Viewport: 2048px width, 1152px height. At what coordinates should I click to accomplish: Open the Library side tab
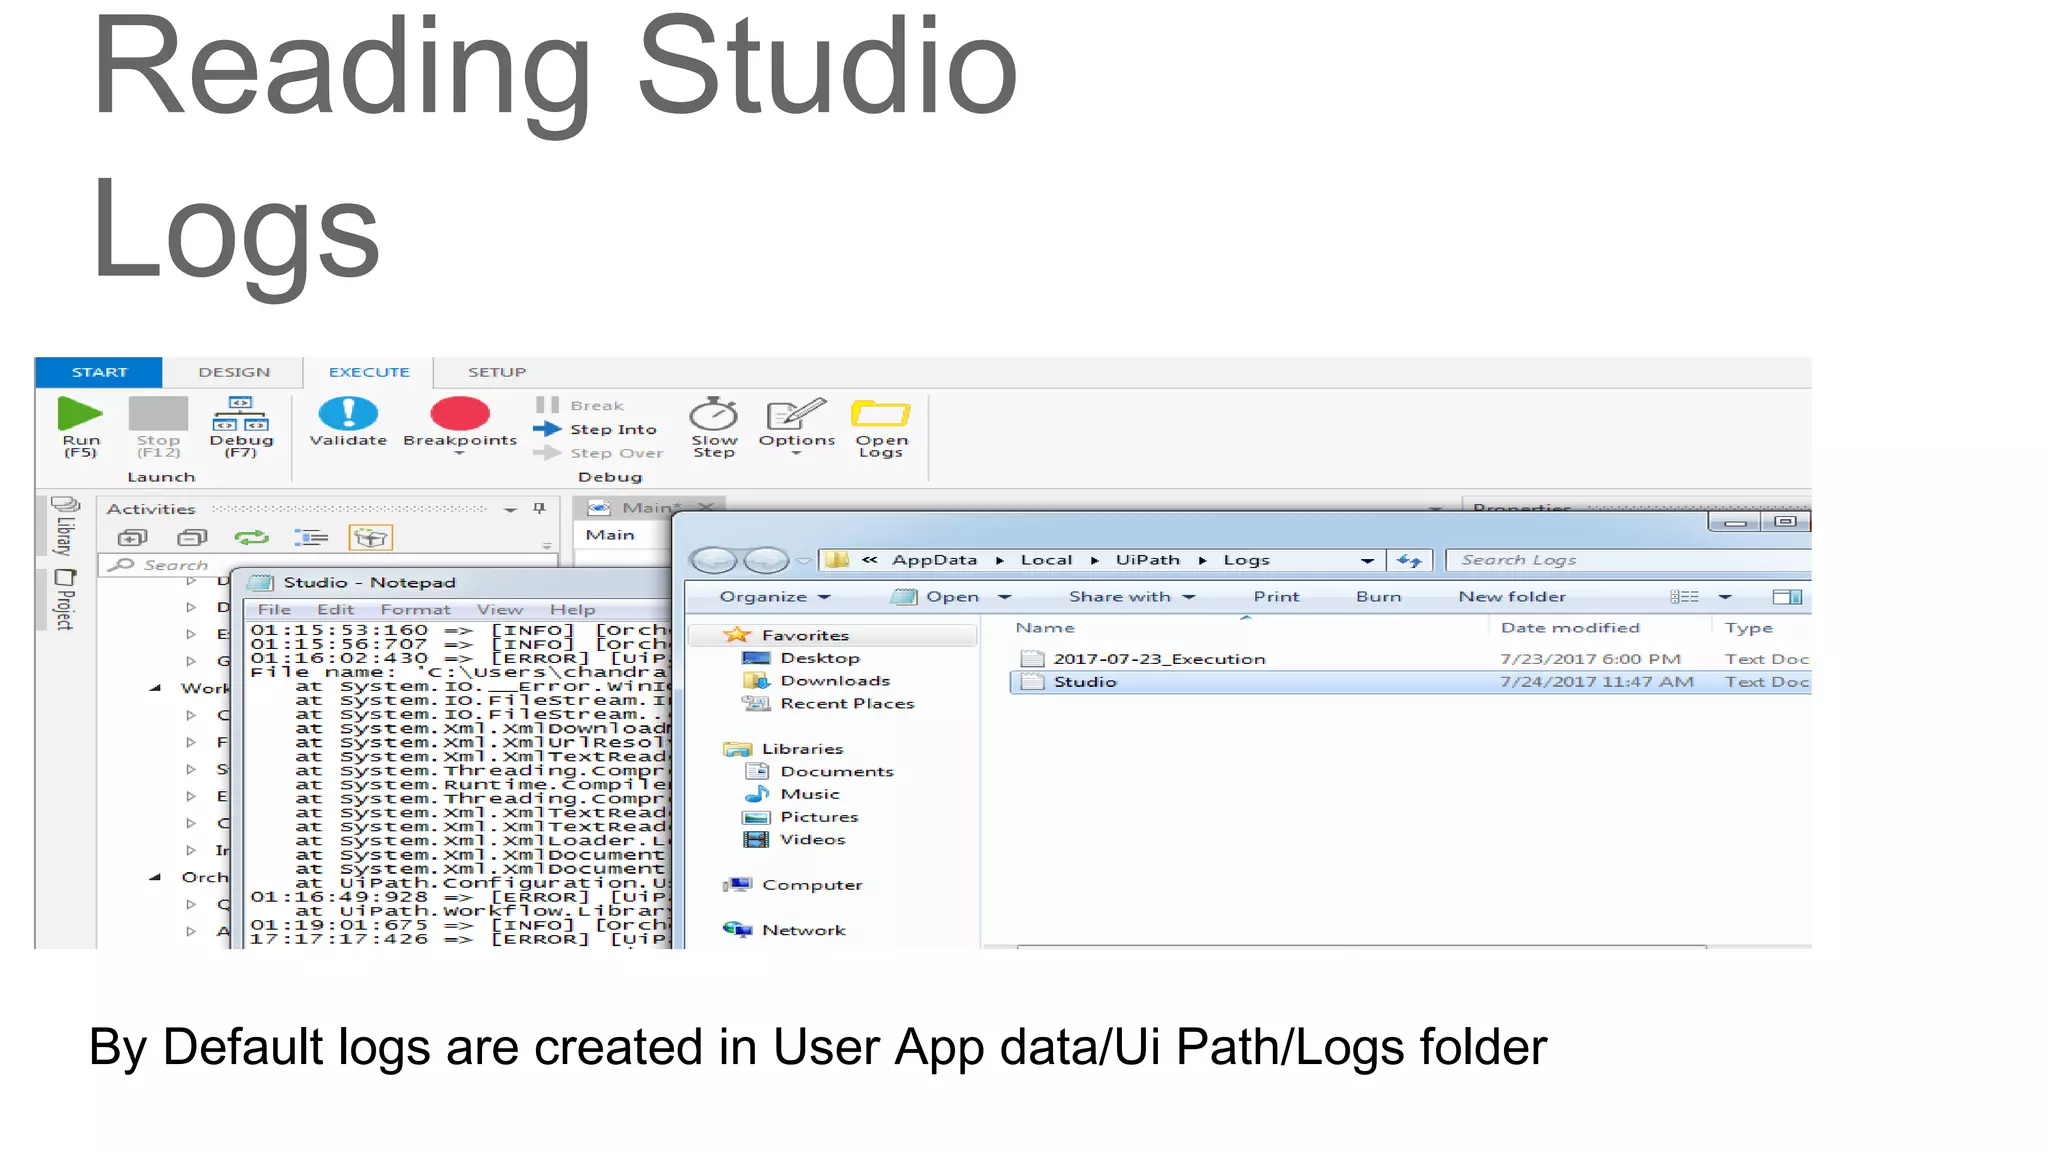(x=64, y=527)
